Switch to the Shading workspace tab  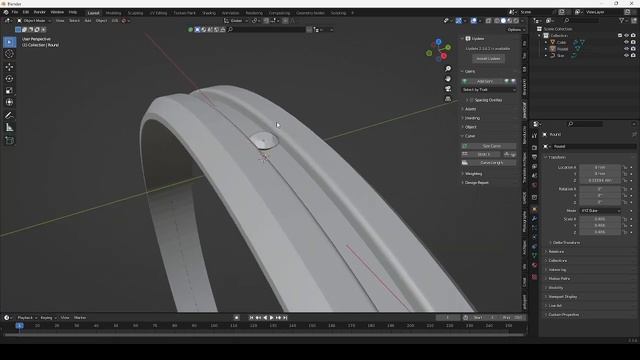pyautogui.click(x=209, y=13)
